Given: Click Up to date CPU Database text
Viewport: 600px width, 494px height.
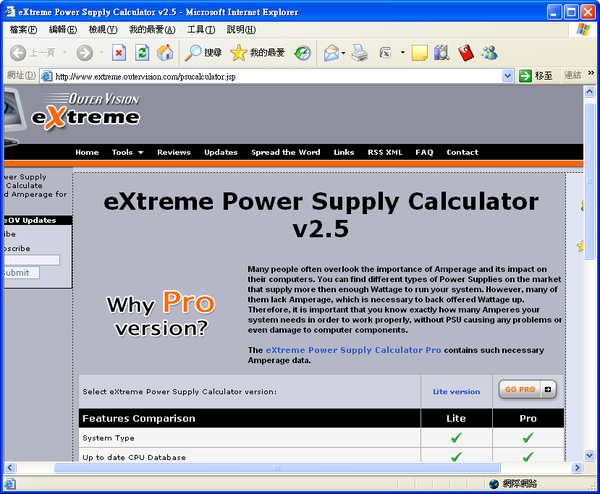Looking at the screenshot, I should [134, 457].
